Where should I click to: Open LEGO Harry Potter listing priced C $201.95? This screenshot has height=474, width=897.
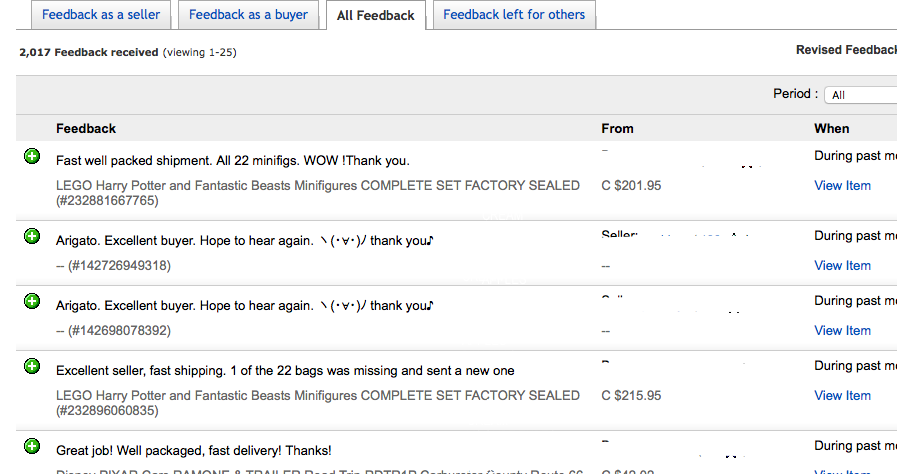tap(317, 185)
